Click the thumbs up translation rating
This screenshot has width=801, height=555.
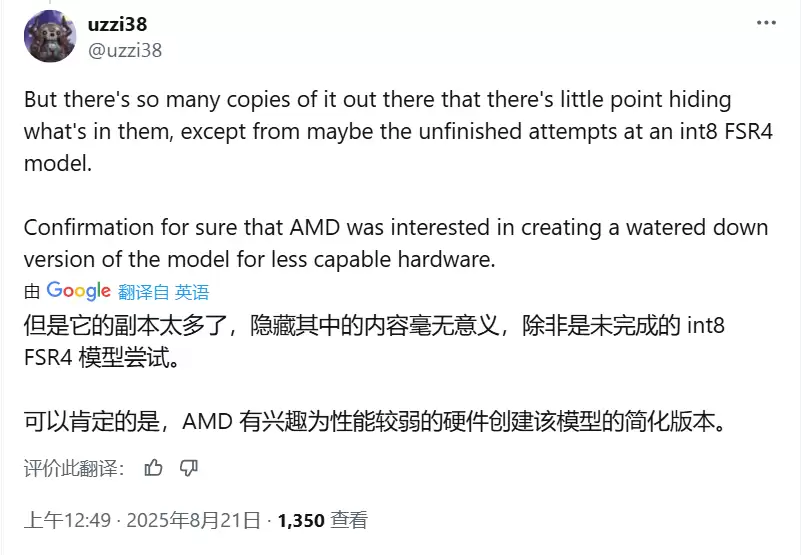(x=153, y=467)
